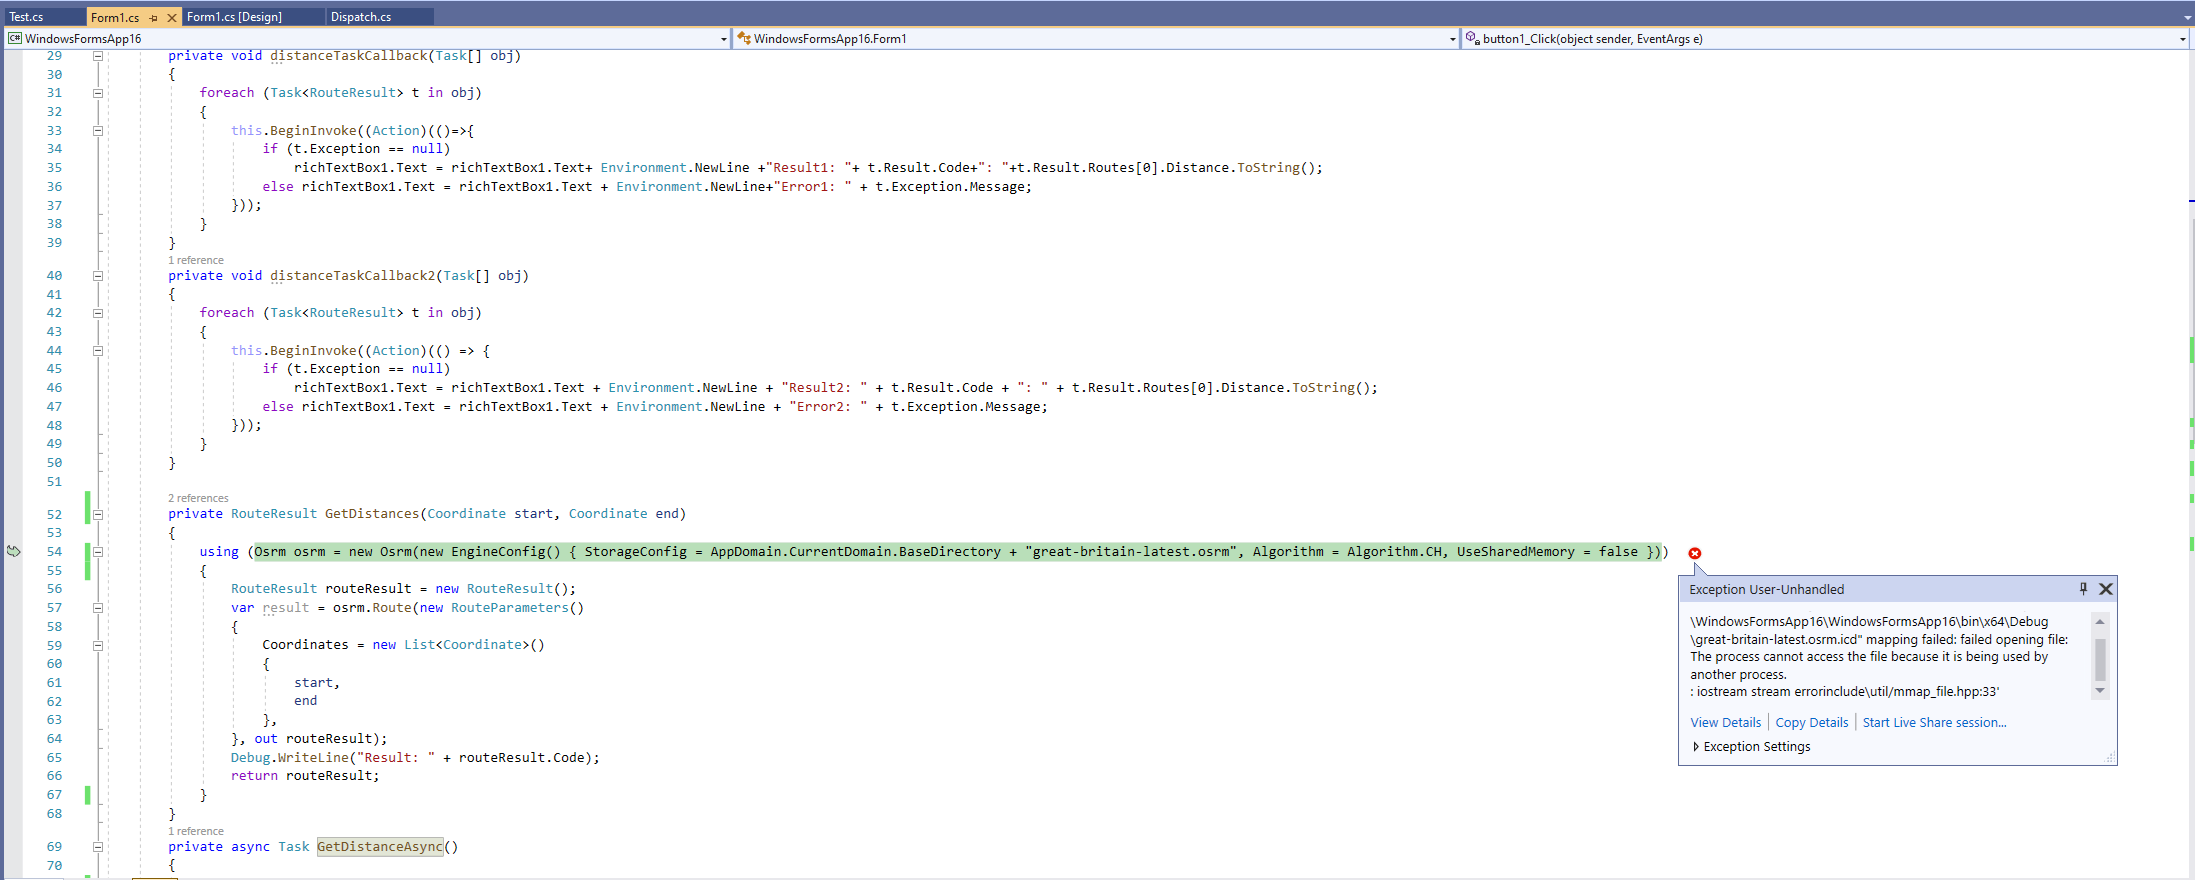Pin the Exception User-Unhandled popup
Image resolution: width=2195 pixels, height=880 pixels.
(x=2083, y=589)
